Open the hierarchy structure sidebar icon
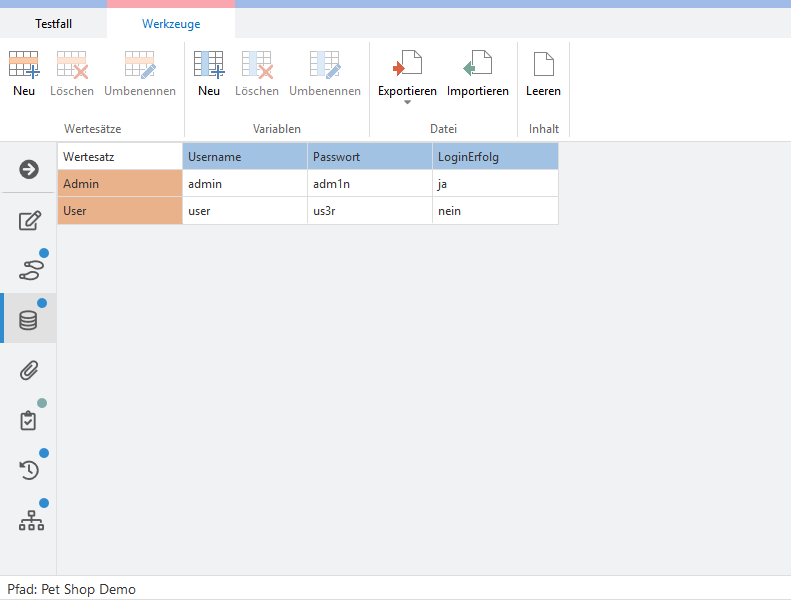 click(29, 520)
